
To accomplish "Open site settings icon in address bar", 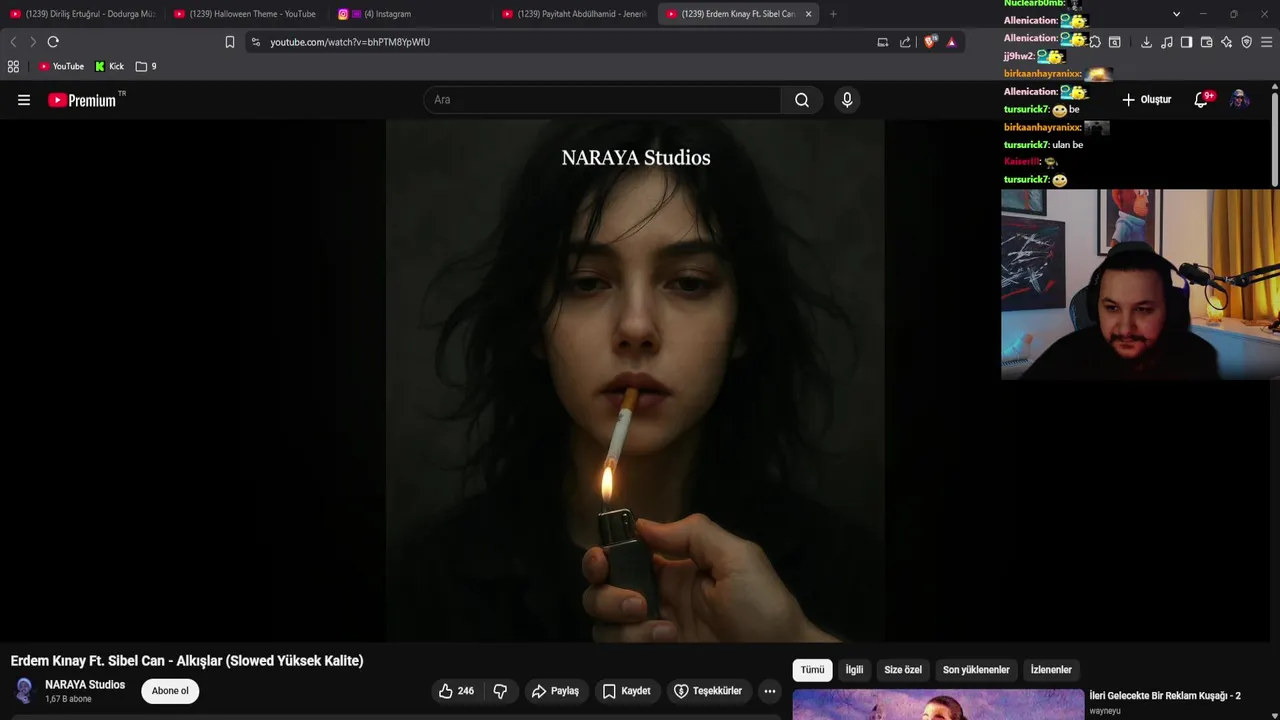I will coord(256,42).
